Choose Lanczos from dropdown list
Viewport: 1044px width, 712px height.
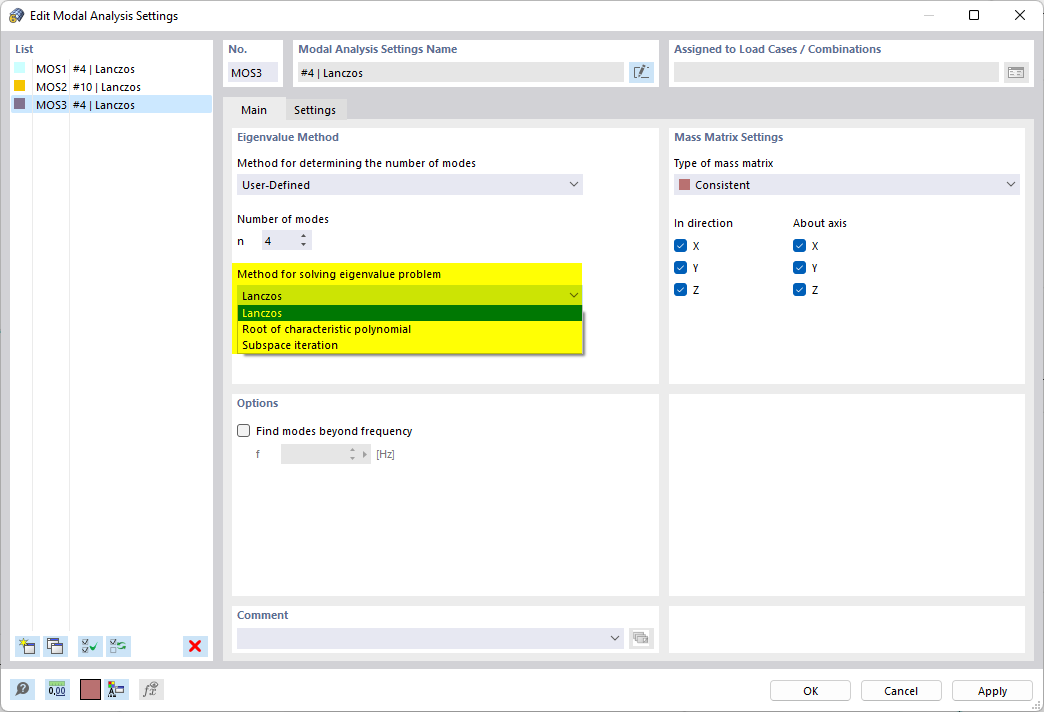(x=409, y=313)
